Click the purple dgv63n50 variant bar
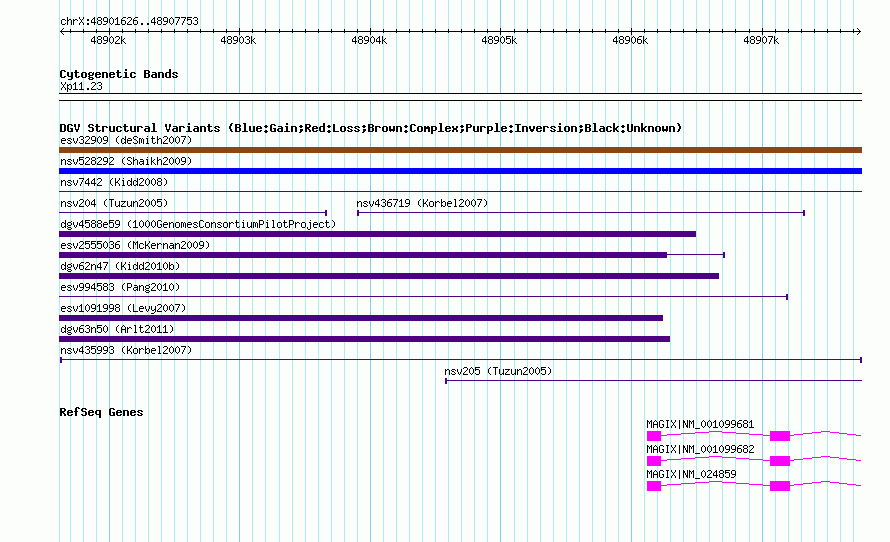Viewport: 890px width, 542px height. click(364, 339)
